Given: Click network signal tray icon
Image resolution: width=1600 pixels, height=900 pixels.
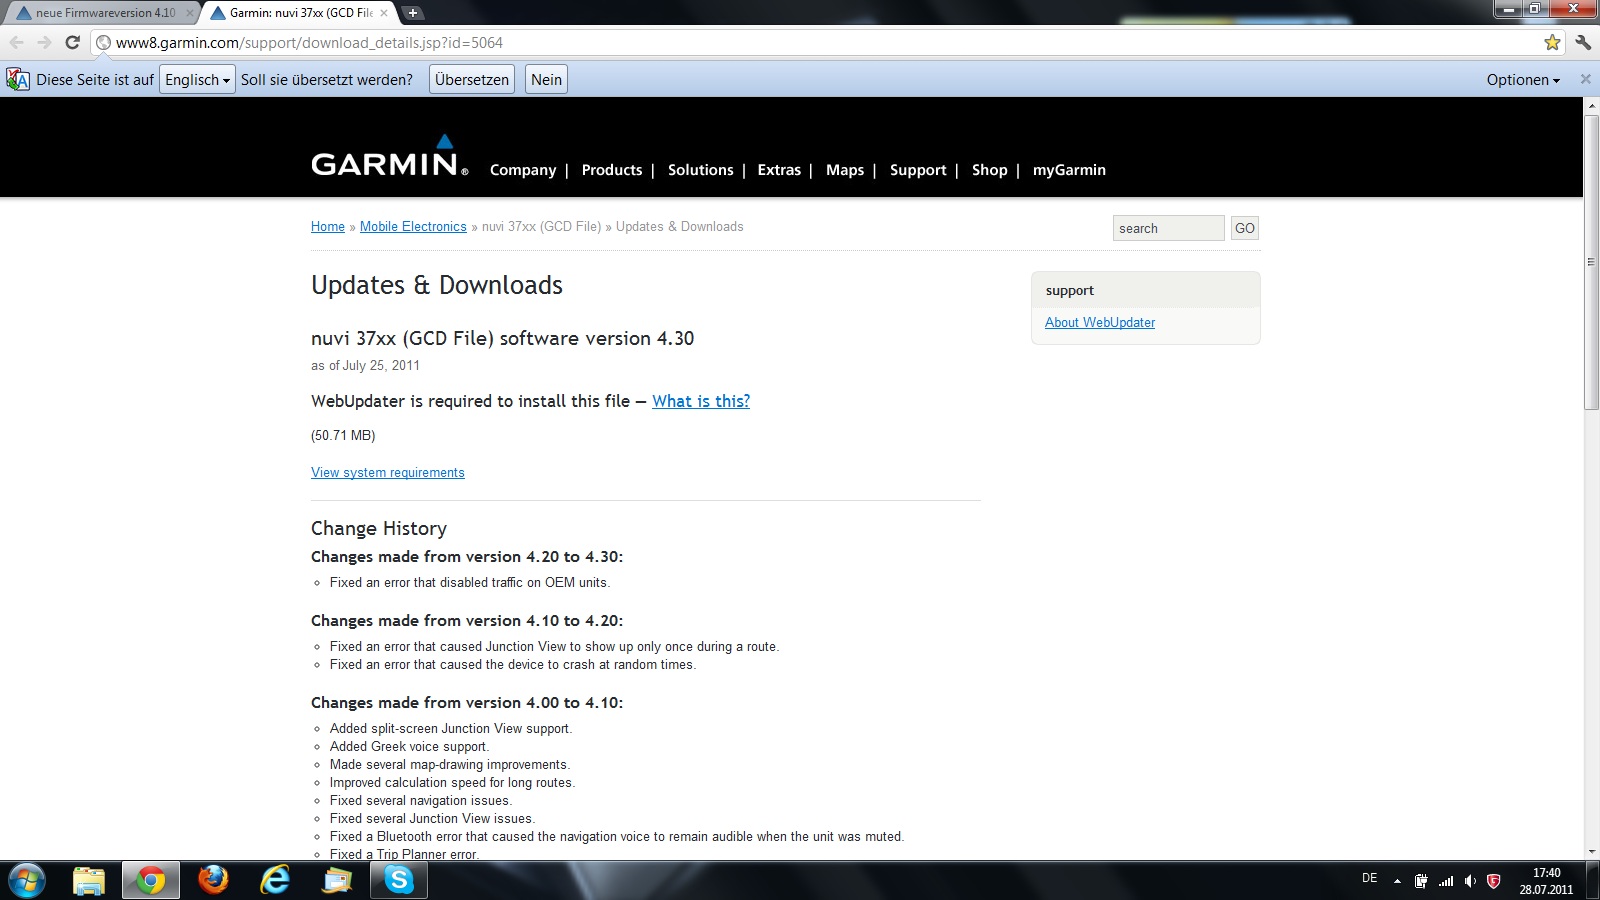Looking at the screenshot, I should click(x=1446, y=881).
